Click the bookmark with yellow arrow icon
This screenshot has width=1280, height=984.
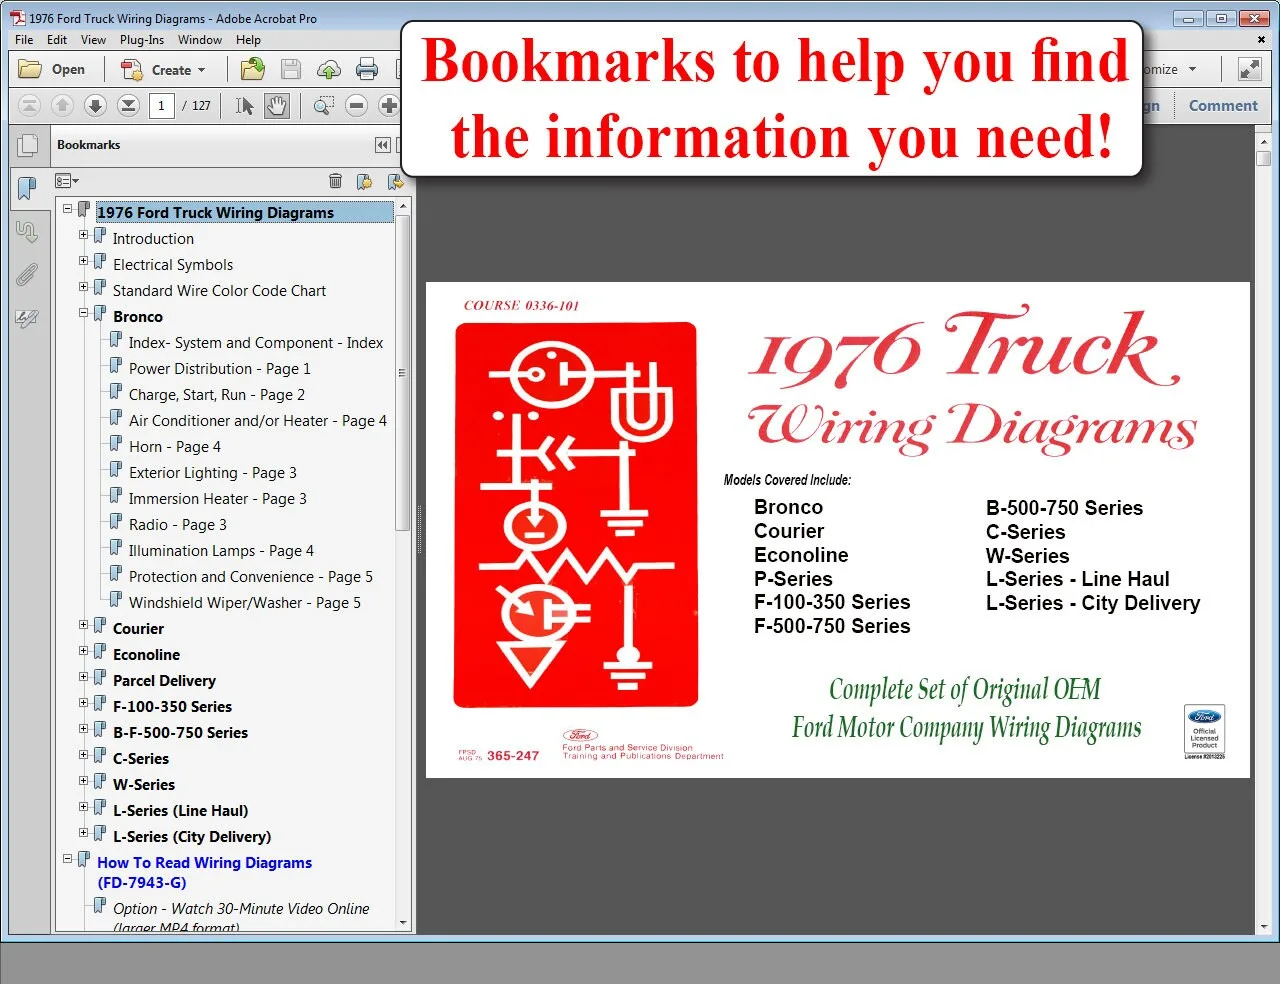click(x=395, y=181)
